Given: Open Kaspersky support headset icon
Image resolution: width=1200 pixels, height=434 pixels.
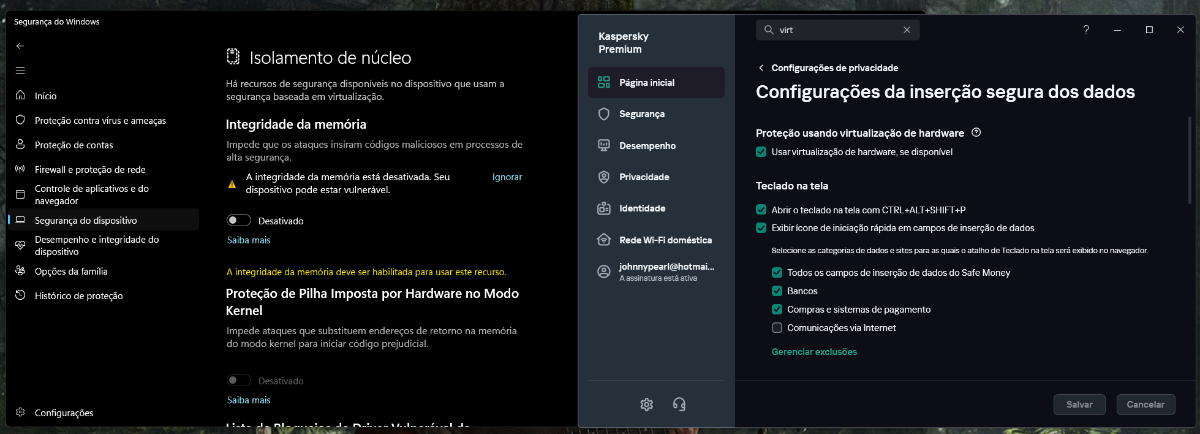Looking at the screenshot, I should click(x=680, y=404).
